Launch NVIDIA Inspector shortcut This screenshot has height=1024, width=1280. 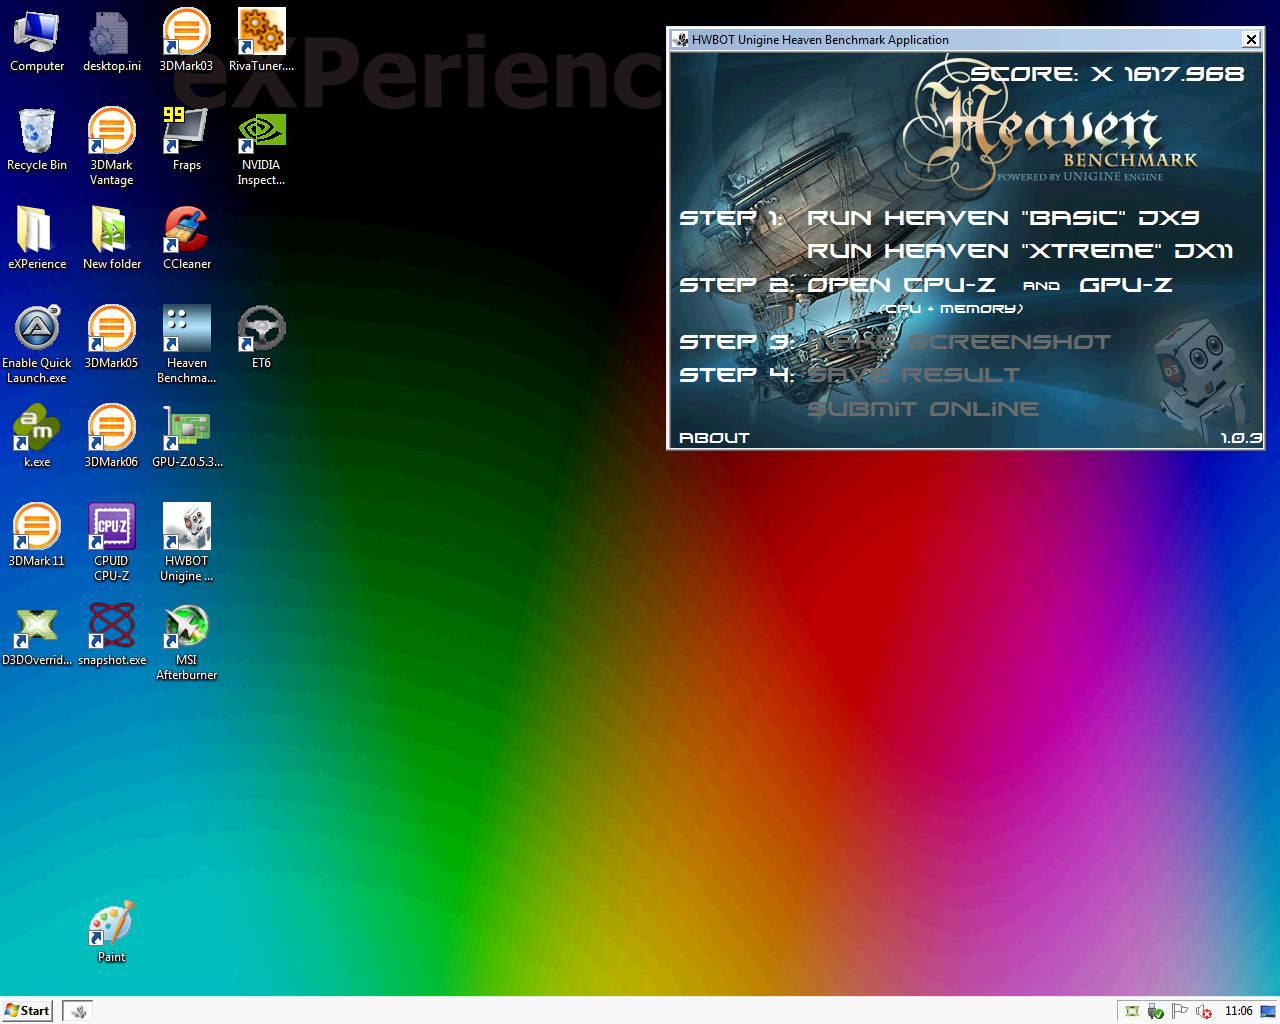point(261,147)
